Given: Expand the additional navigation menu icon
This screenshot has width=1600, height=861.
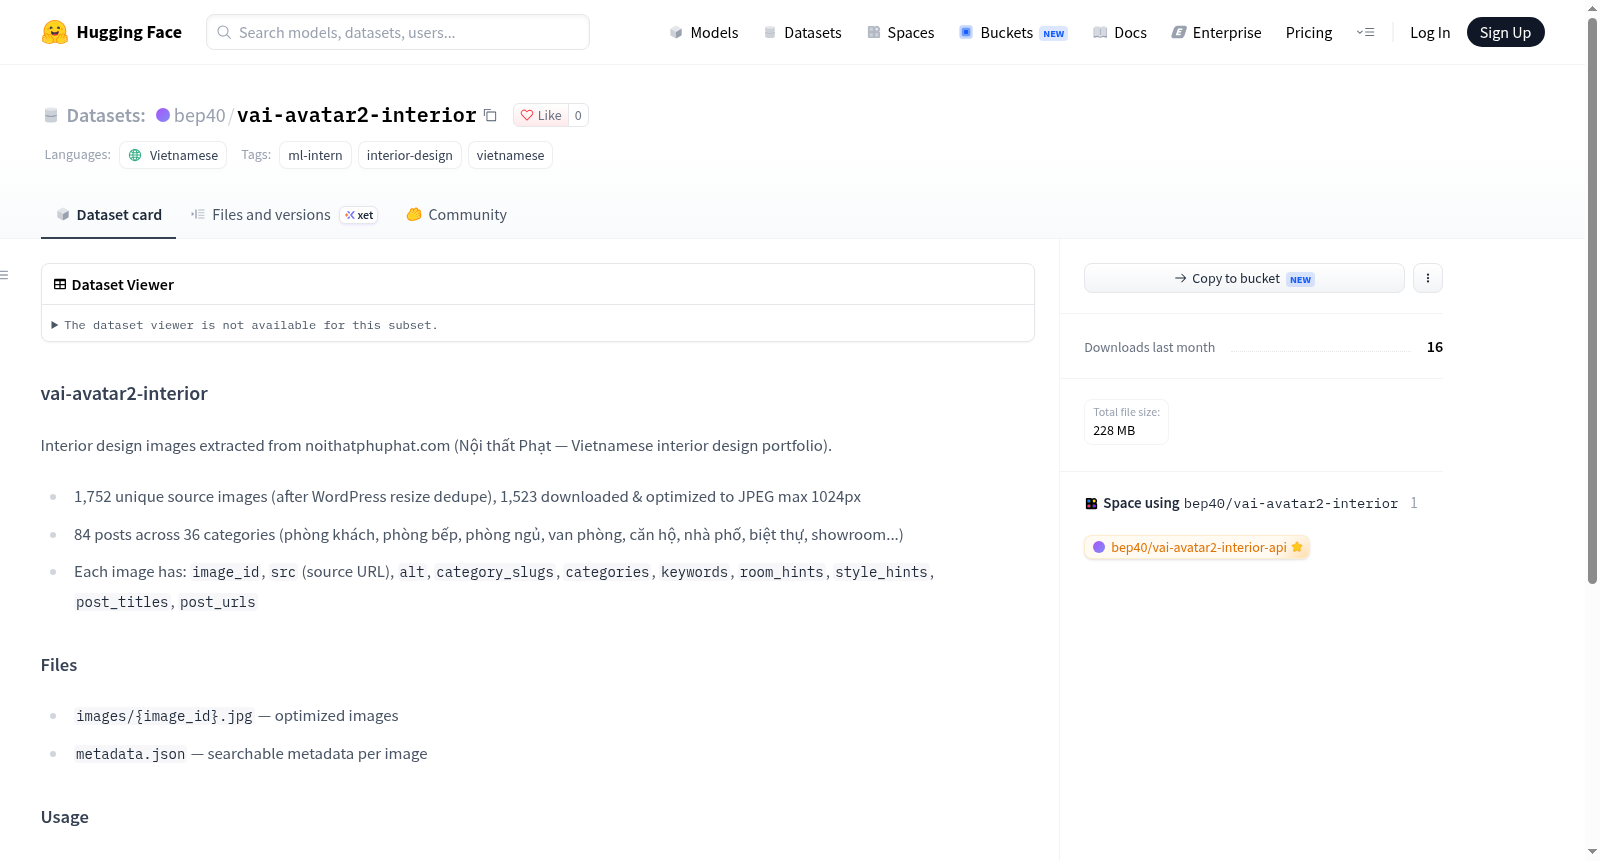Looking at the screenshot, I should [x=1365, y=32].
